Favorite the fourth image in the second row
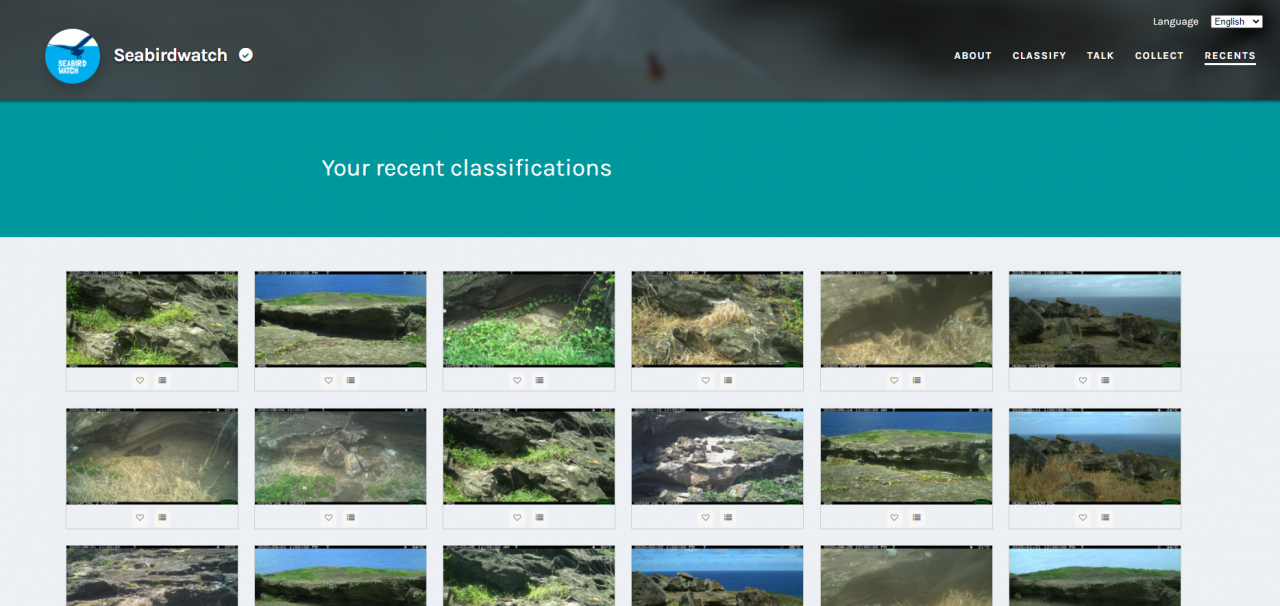Screen dimensions: 1280x606 click(705, 517)
